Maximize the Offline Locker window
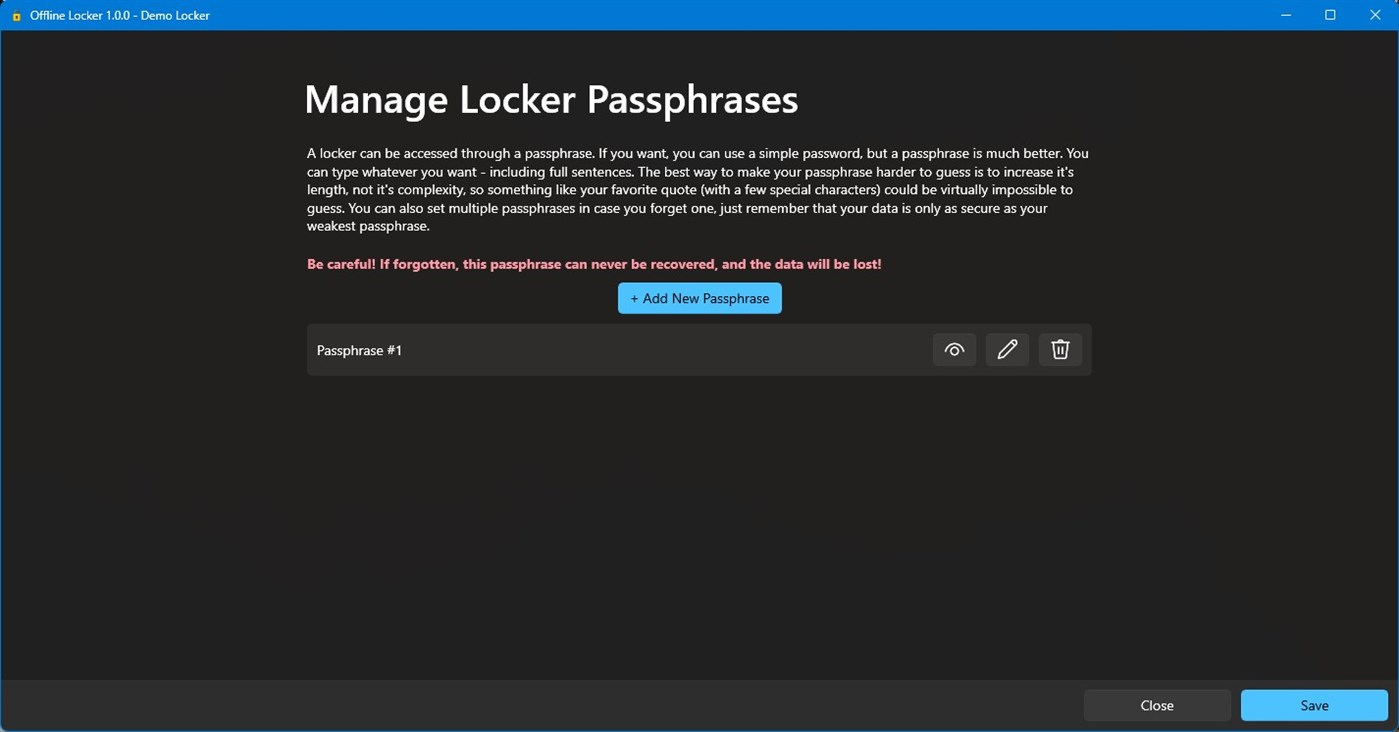Image resolution: width=1399 pixels, height=732 pixels. click(x=1330, y=15)
